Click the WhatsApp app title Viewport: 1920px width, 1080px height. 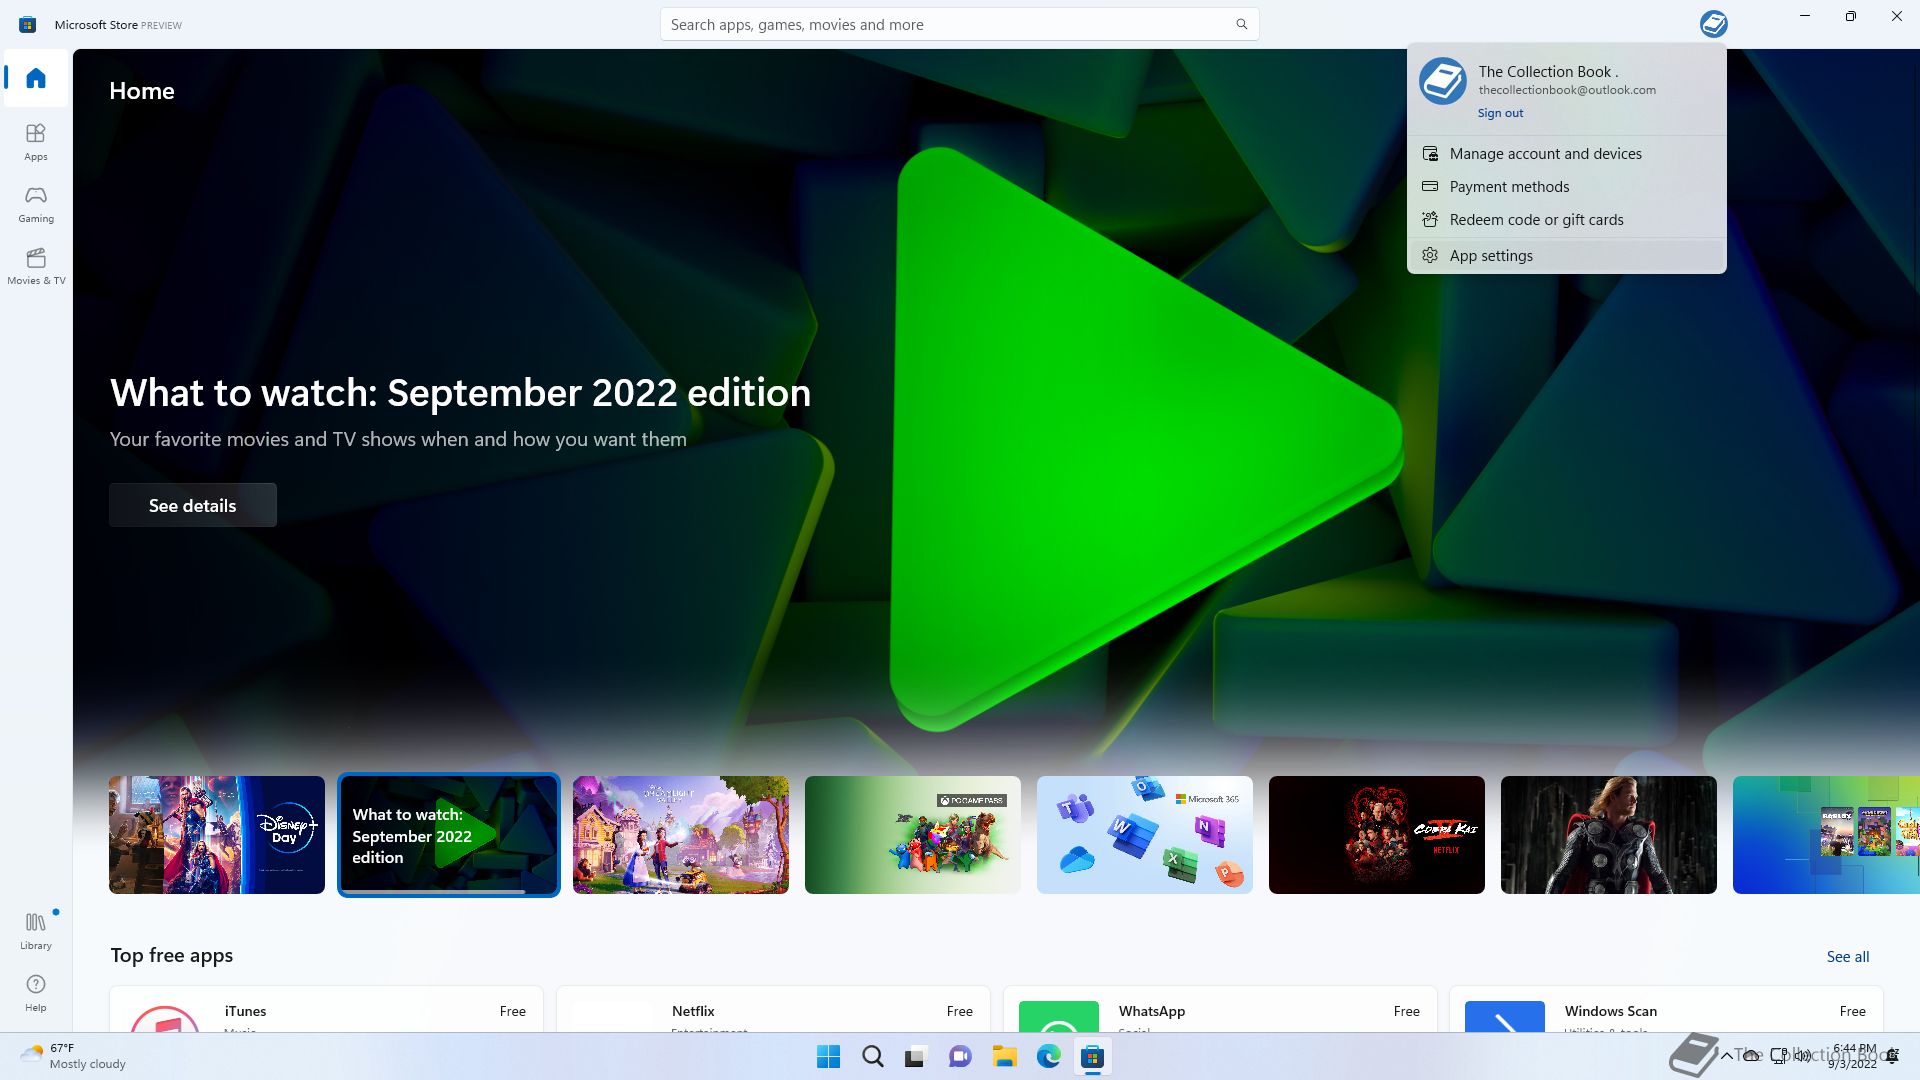[x=1151, y=1011]
